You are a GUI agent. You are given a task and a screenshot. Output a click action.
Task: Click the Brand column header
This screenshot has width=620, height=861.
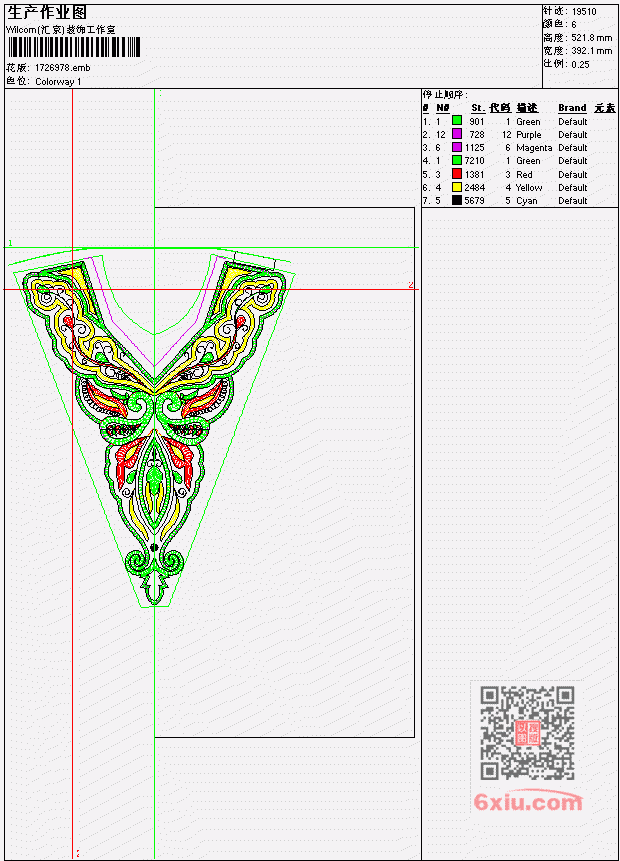click(572, 108)
